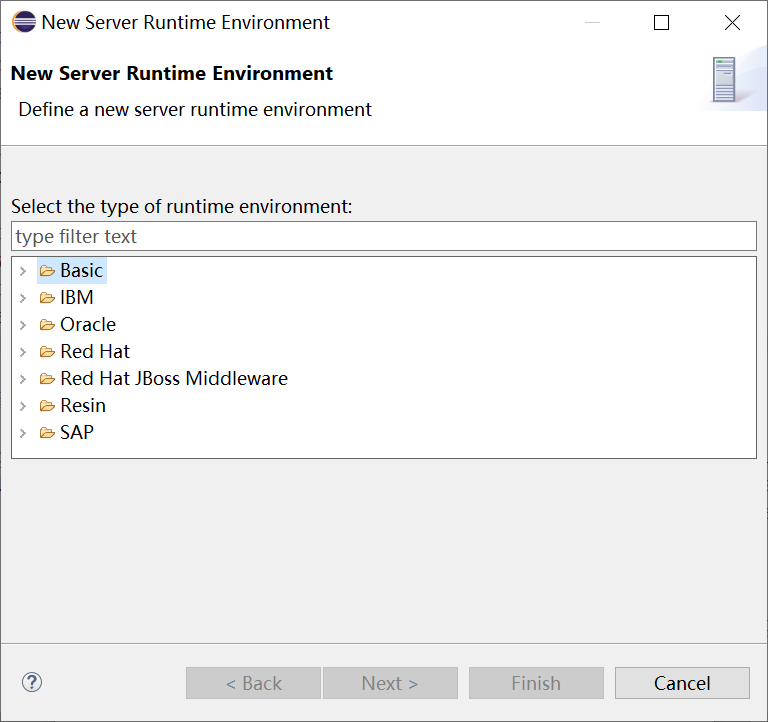Screen dimensions: 768x722
Task: Expand the SAP tree node
Action: (23, 433)
